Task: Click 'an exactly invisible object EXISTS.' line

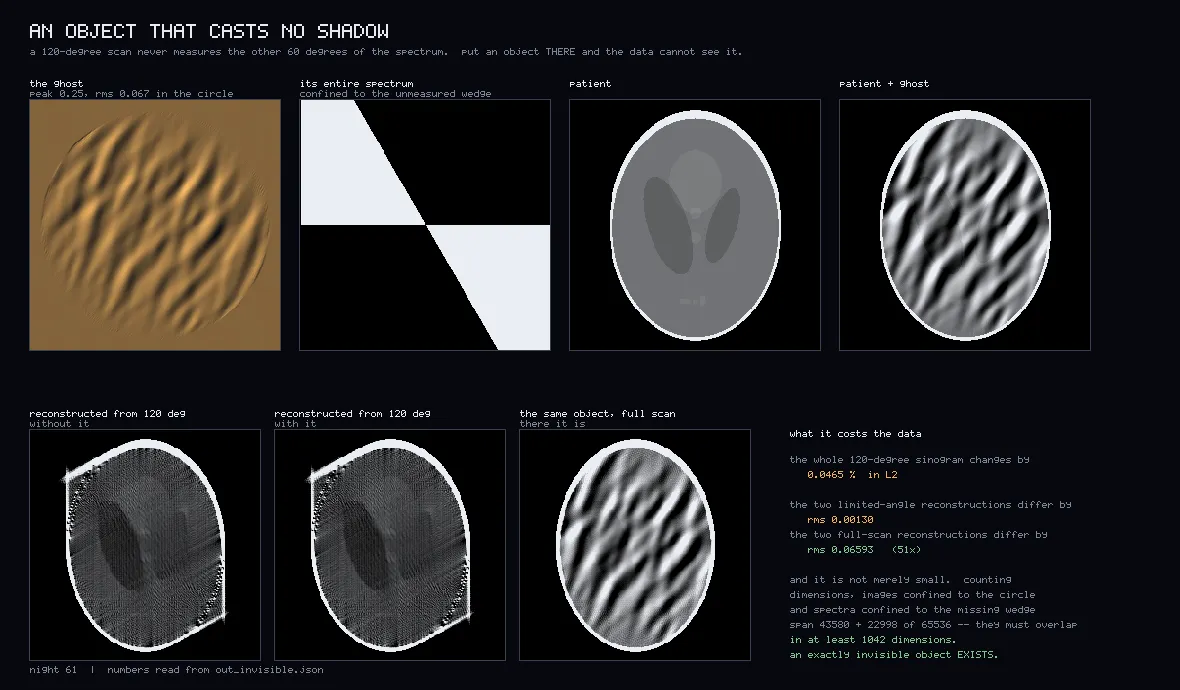Action: coord(895,655)
